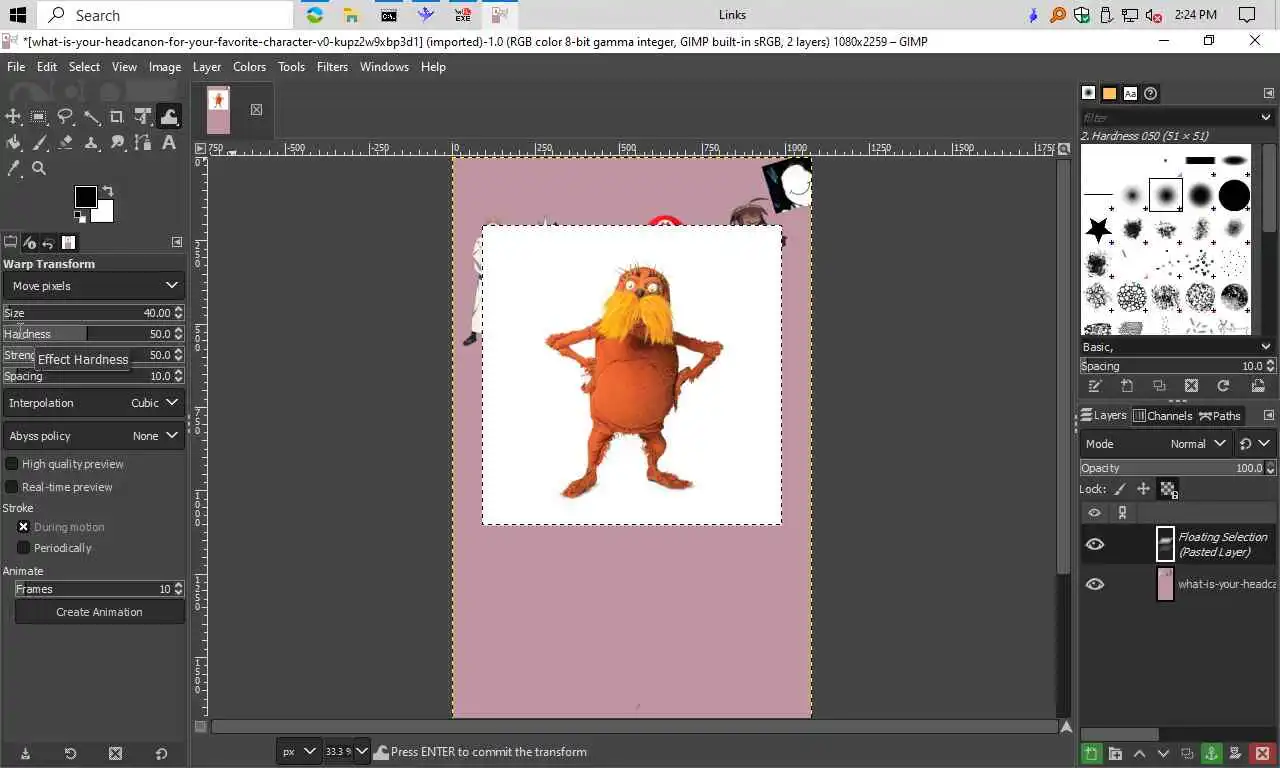Save tool preset icon at bottom left
Viewport: 1280px width, 768px height.
coord(25,753)
